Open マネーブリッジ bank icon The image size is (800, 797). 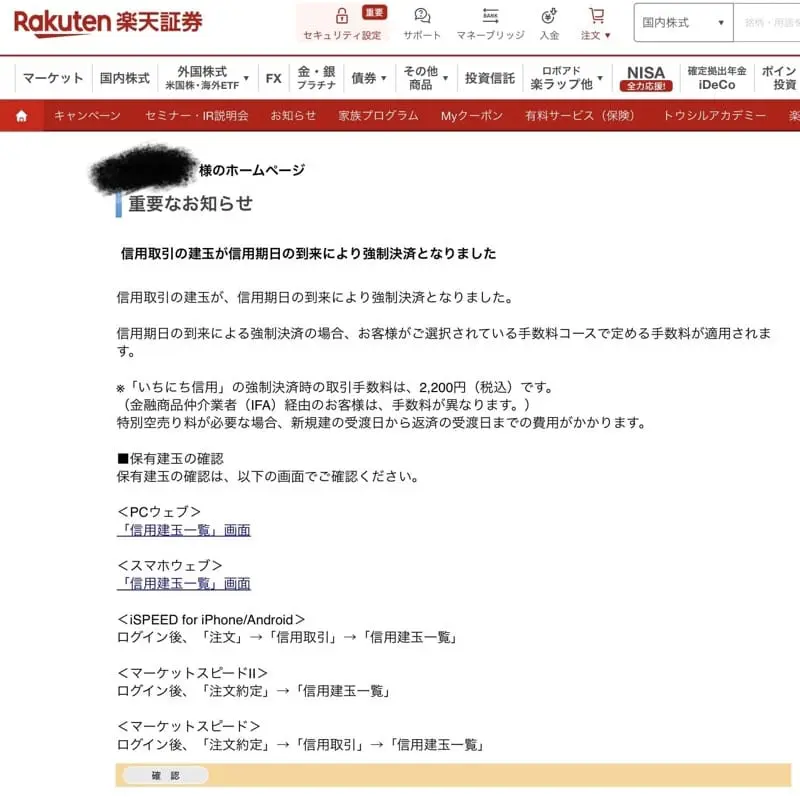[490, 17]
